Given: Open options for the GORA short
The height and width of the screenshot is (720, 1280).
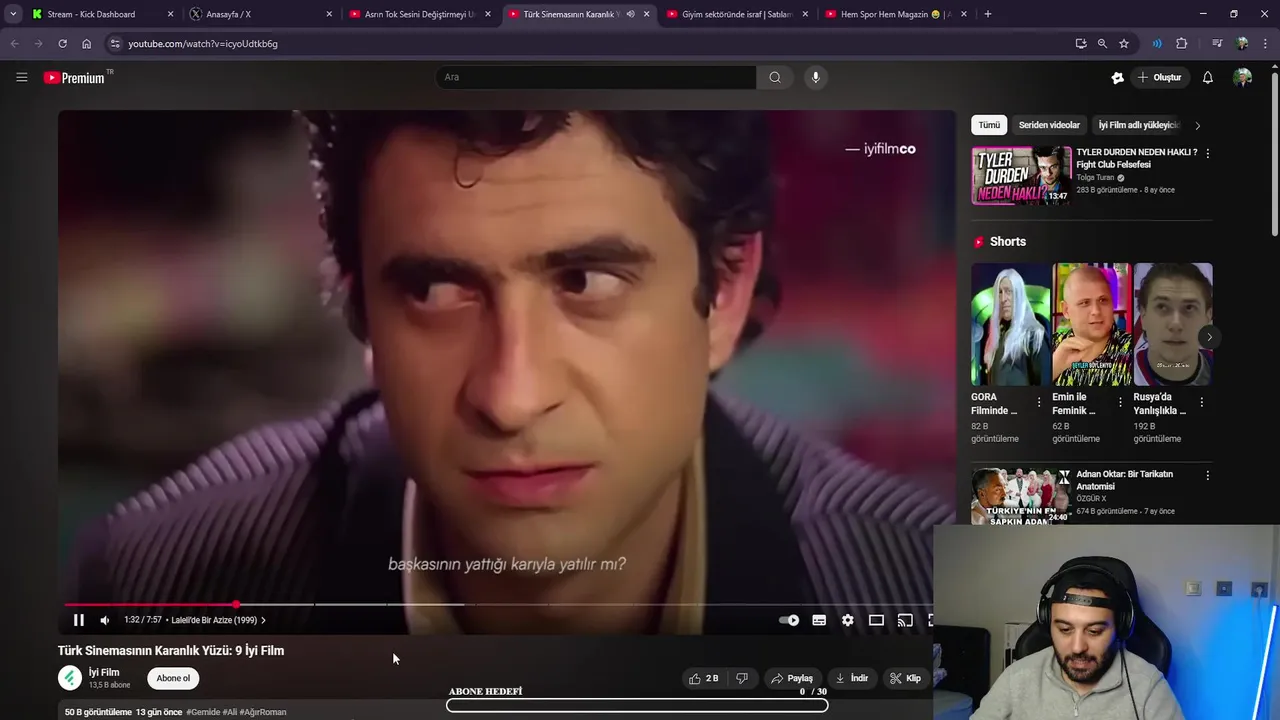Looking at the screenshot, I should (1039, 402).
